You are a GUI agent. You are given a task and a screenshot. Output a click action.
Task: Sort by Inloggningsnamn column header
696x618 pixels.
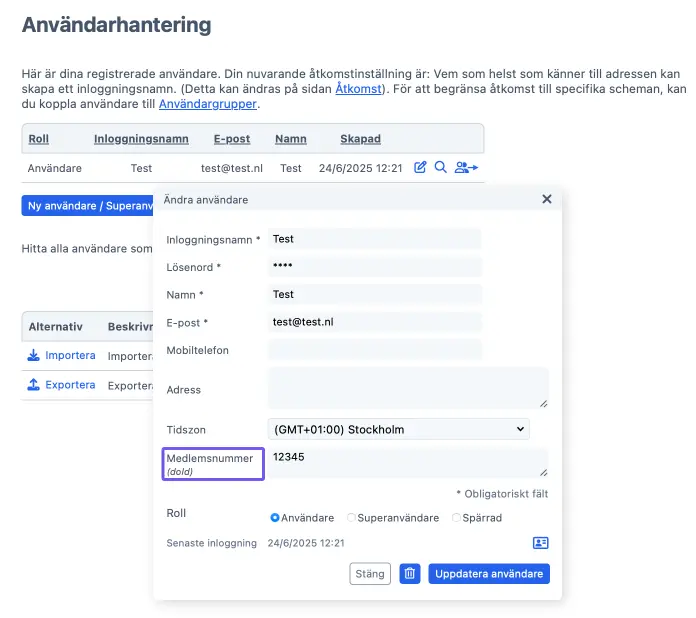pyautogui.click(x=141, y=139)
